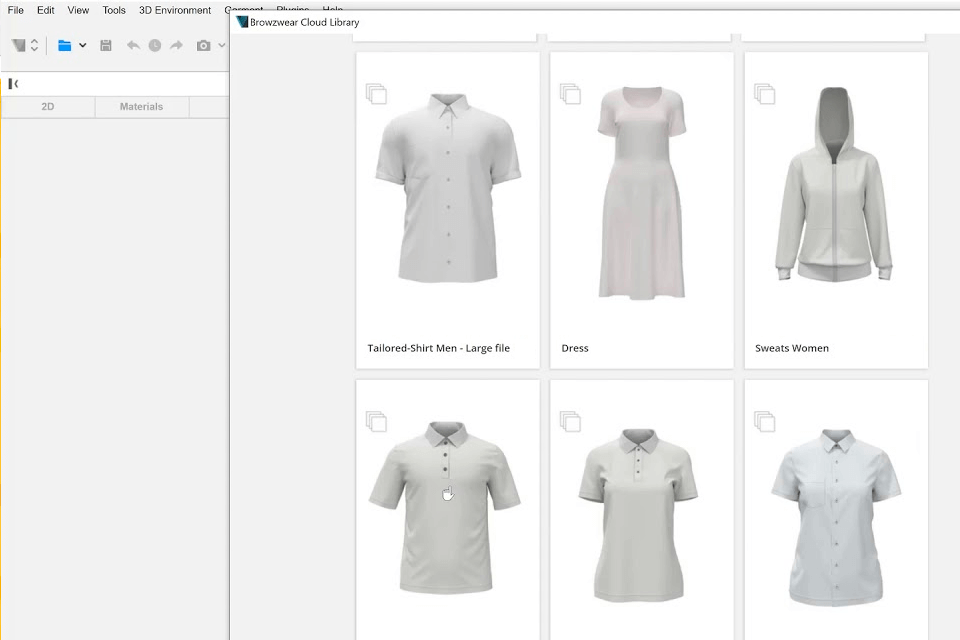Screen dimensions: 960x640
Task: Click the 'Dress' card label
Action: (x=575, y=348)
